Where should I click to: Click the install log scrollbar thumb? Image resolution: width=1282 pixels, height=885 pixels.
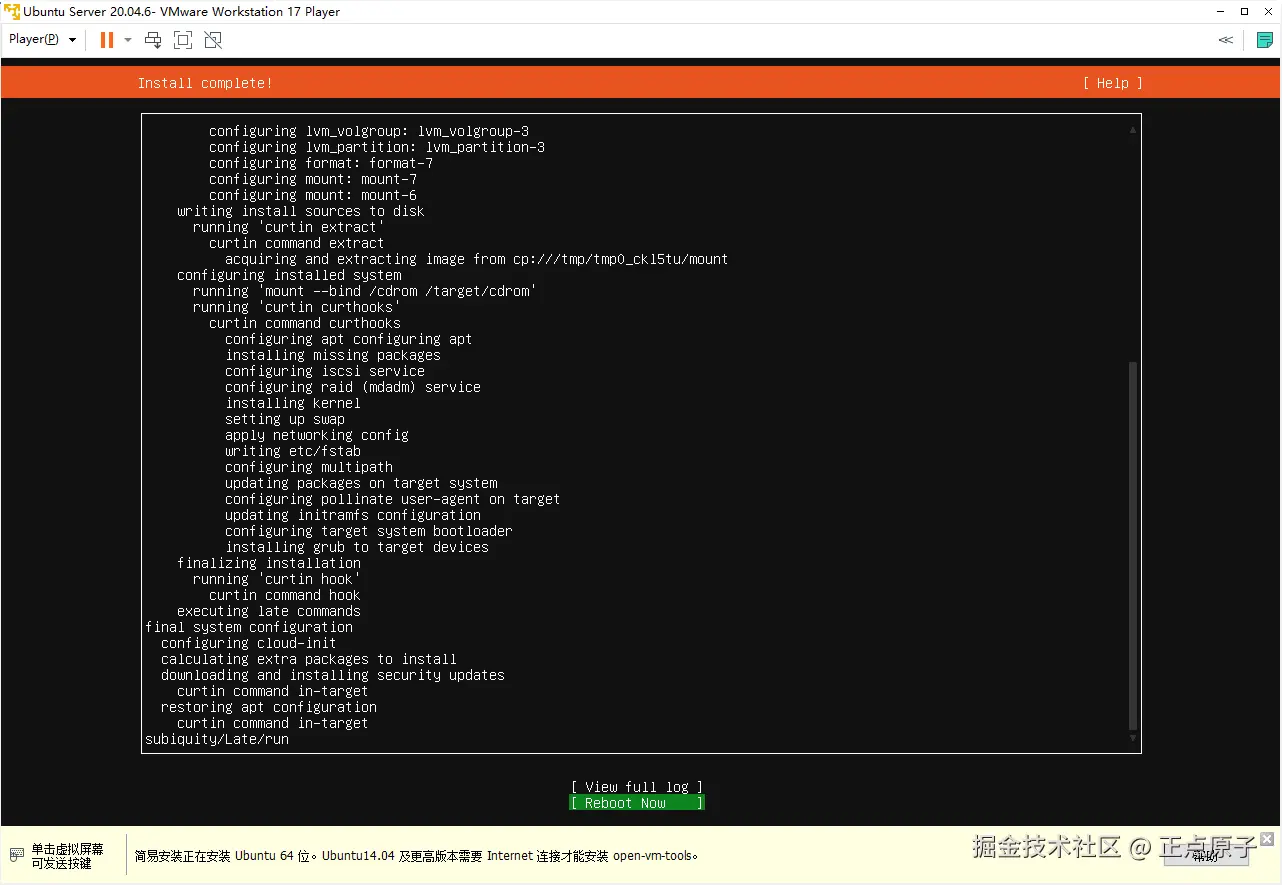(x=1133, y=546)
